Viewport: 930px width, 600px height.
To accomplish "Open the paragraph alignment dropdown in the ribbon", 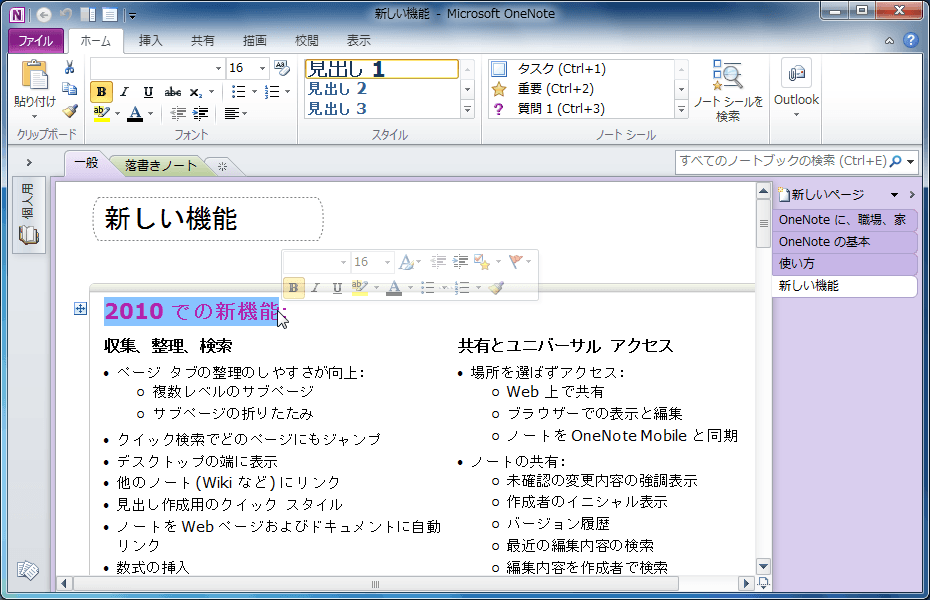I will click(x=235, y=113).
